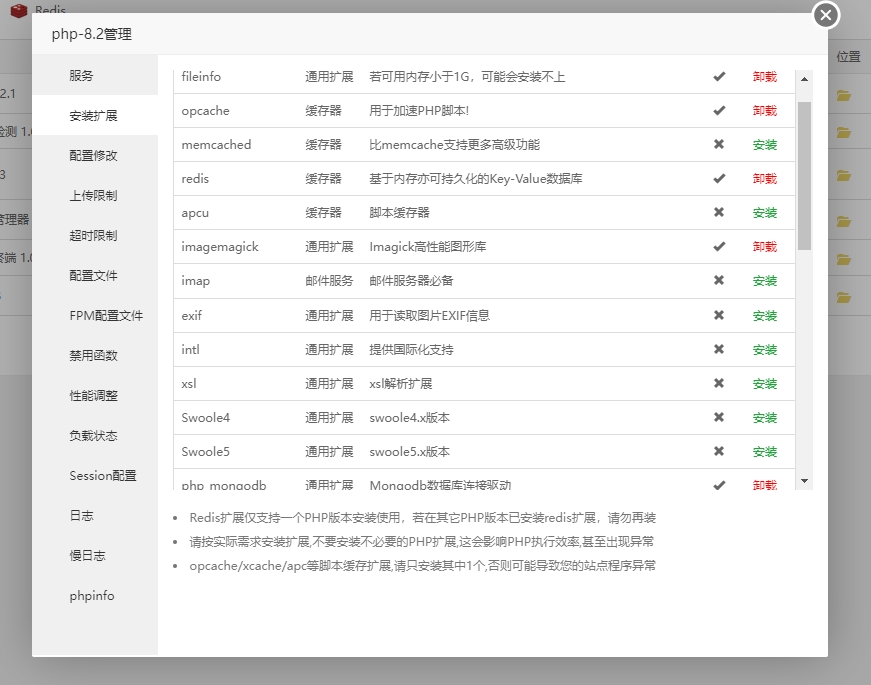Install the imap extension
The height and width of the screenshot is (685, 871).
click(764, 281)
